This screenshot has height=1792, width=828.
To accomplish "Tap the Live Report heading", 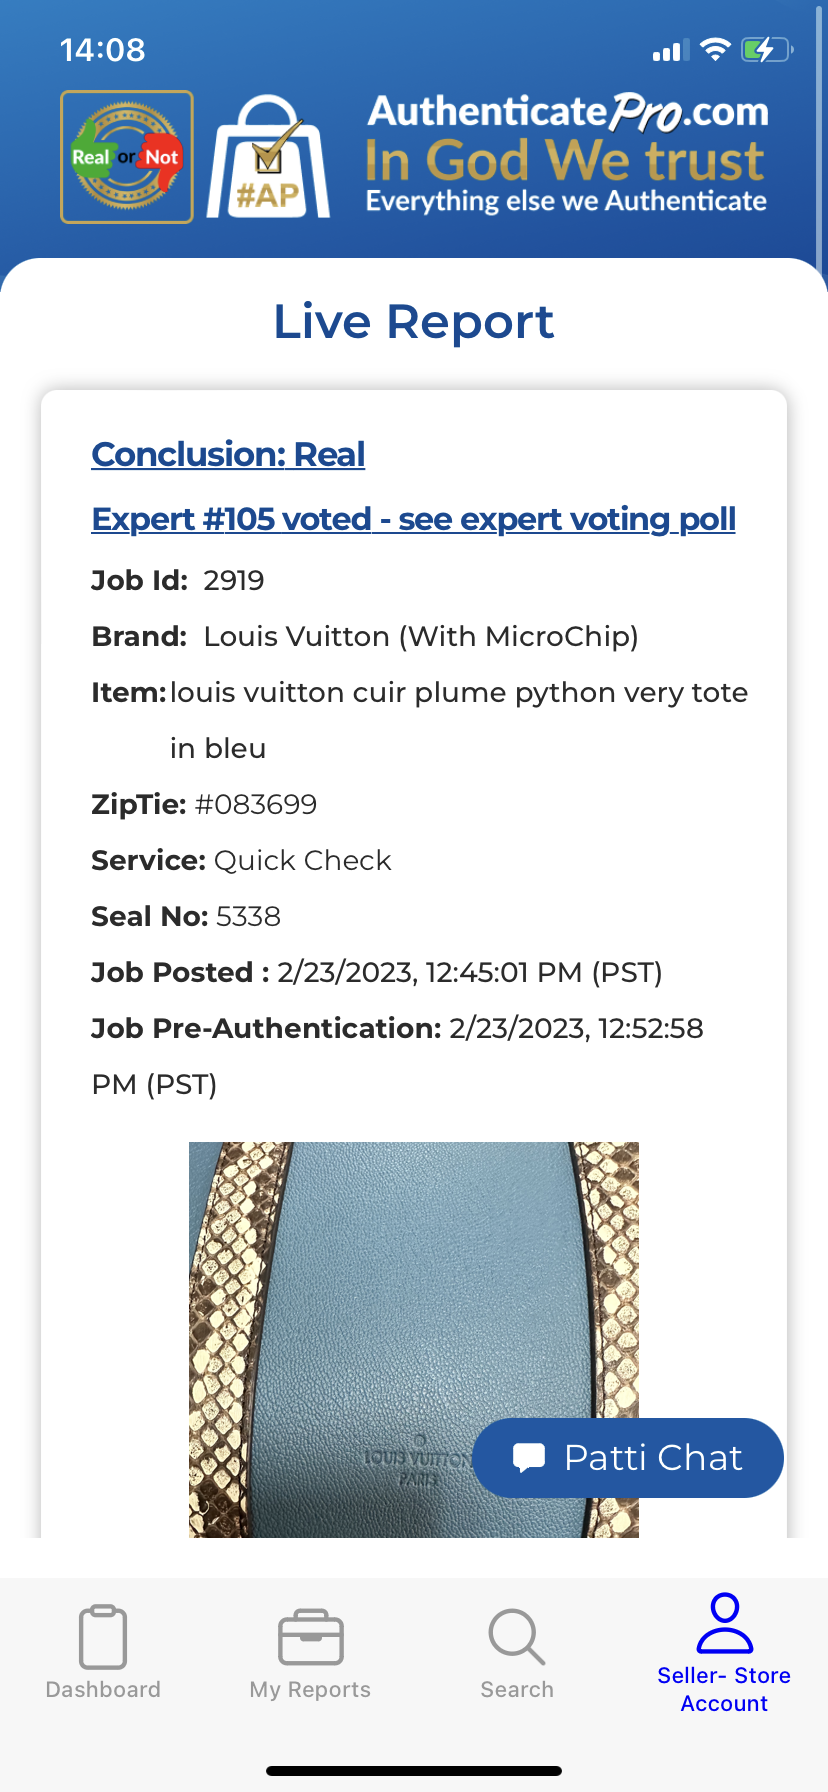I will pos(414,322).
